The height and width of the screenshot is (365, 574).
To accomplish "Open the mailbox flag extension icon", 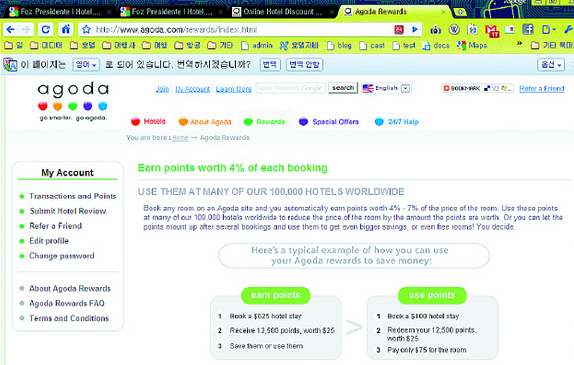I will (510, 29).
